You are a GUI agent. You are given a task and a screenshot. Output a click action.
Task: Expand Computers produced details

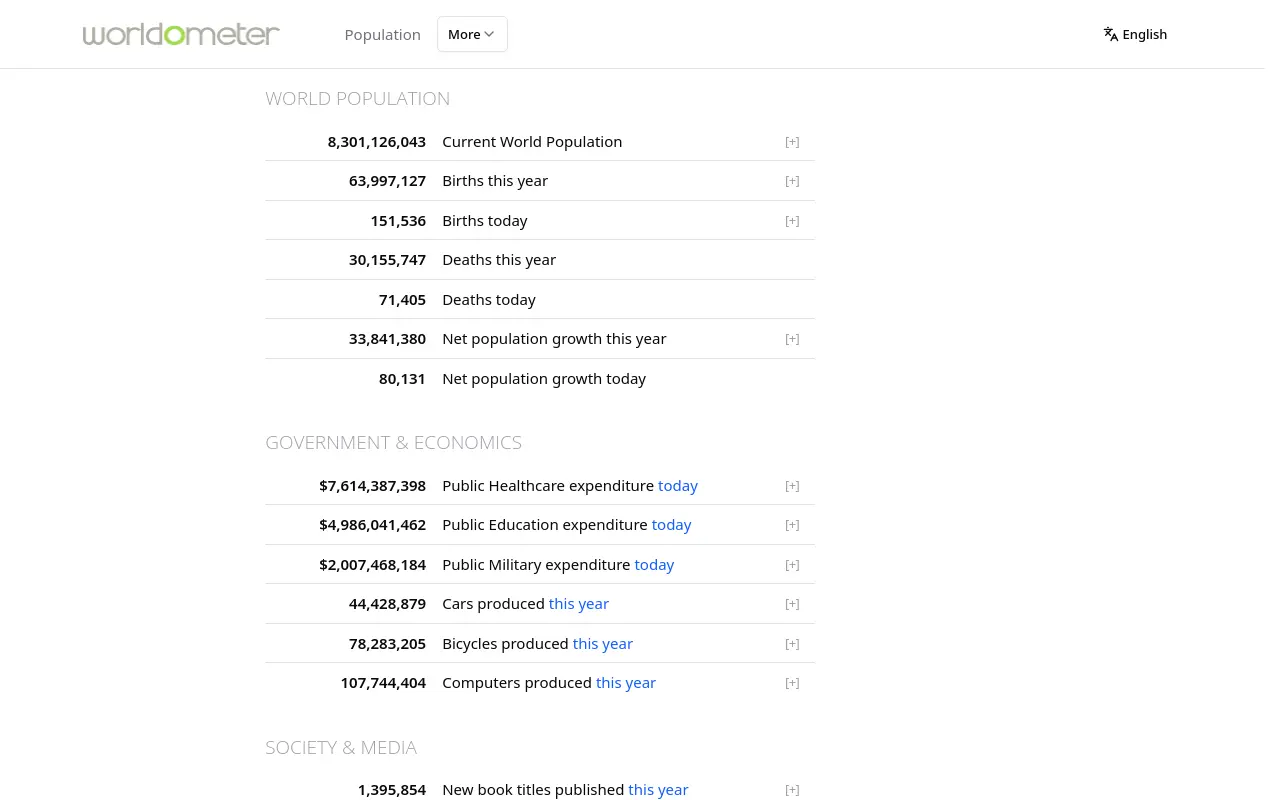click(792, 683)
